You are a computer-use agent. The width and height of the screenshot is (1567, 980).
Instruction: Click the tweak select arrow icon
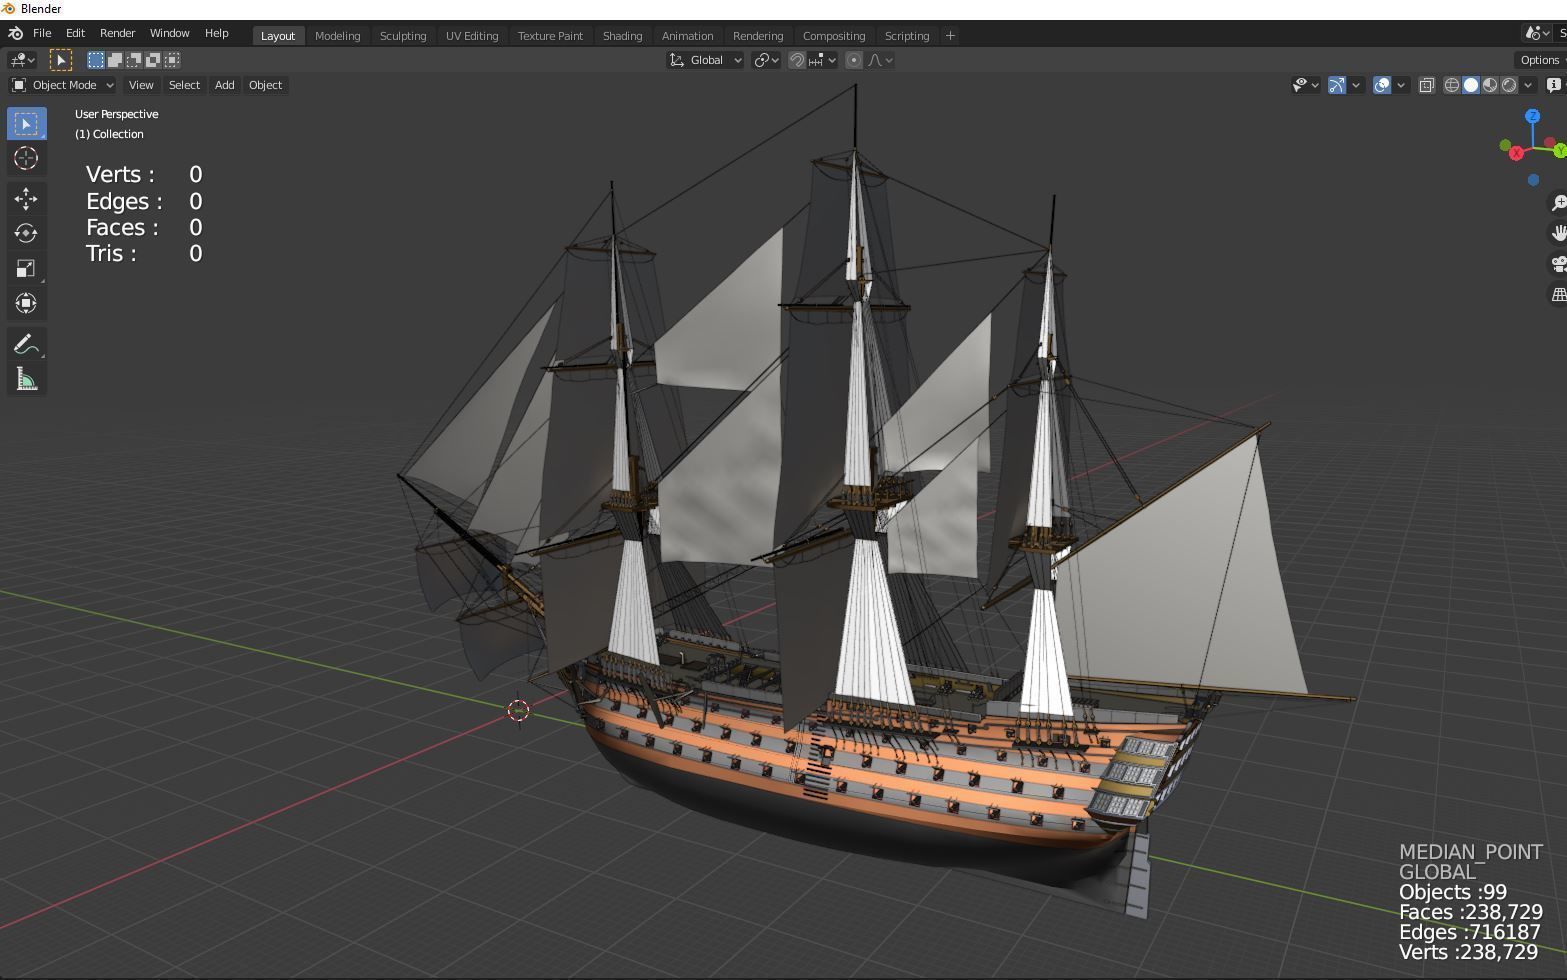pyautogui.click(x=61, y=60)
